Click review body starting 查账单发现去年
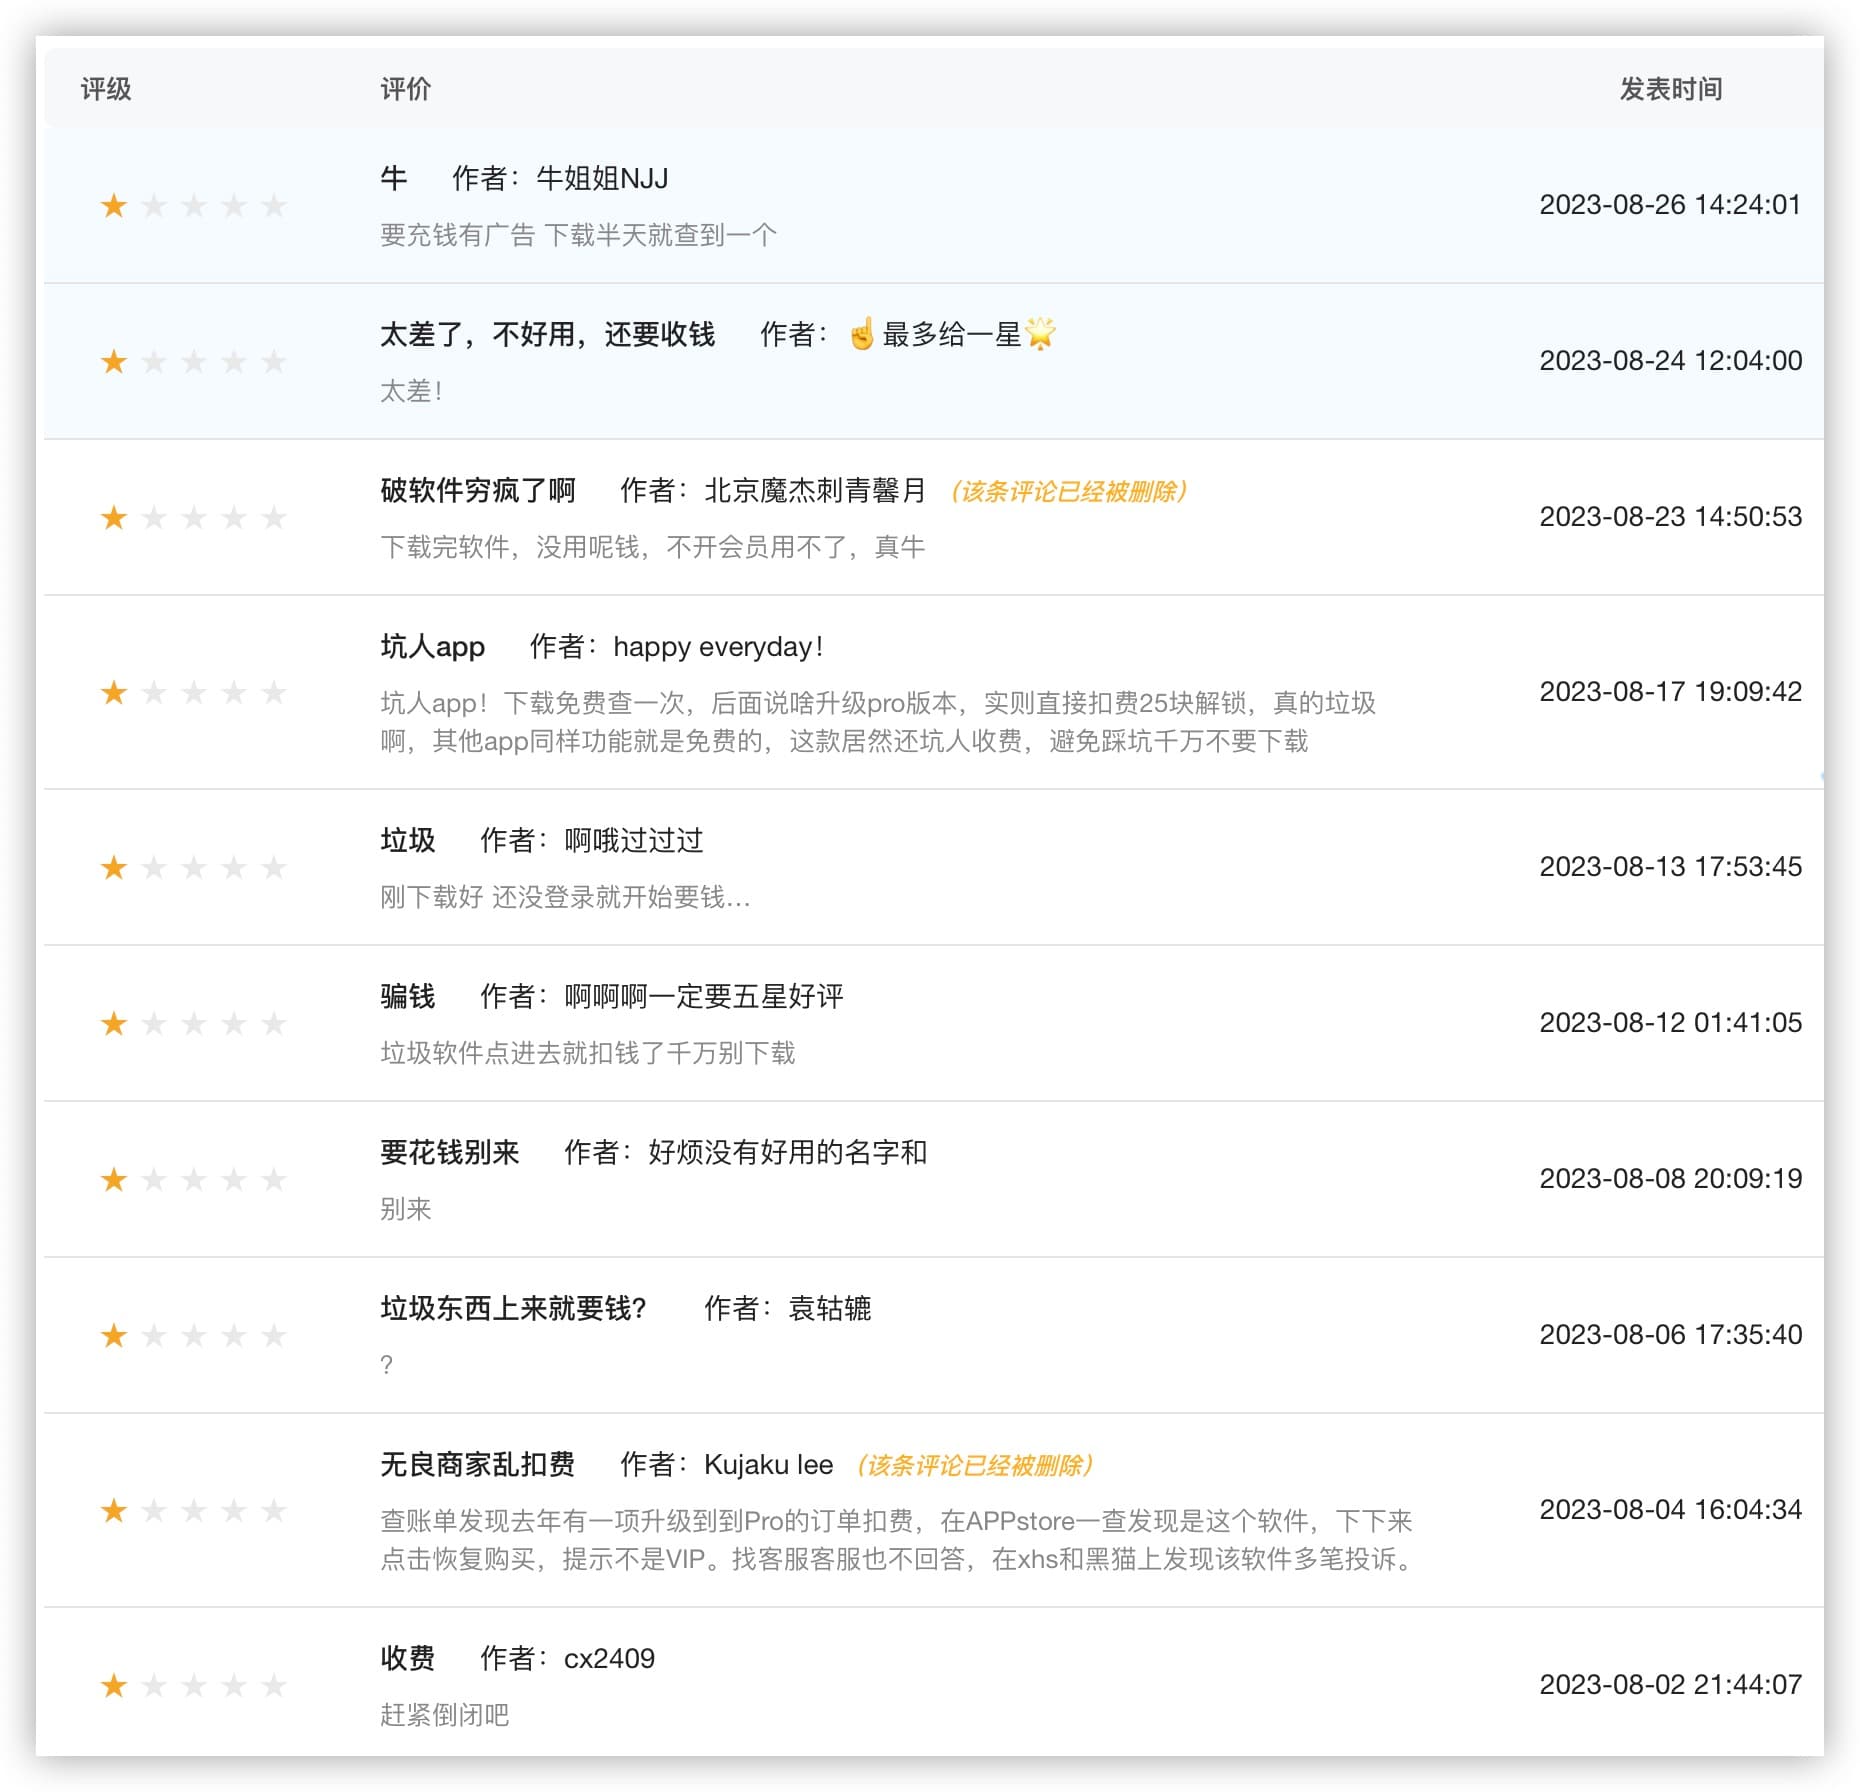 (x=897, y=1540)
